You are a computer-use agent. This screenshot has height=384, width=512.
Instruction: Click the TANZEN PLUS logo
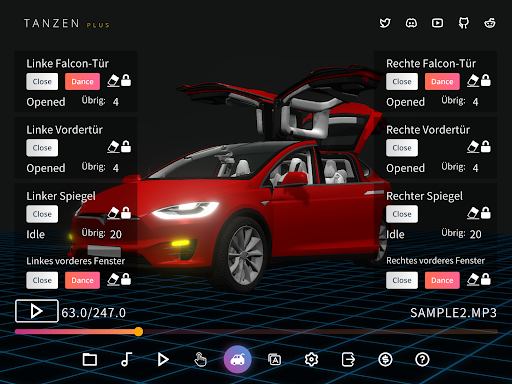(67, 23)
